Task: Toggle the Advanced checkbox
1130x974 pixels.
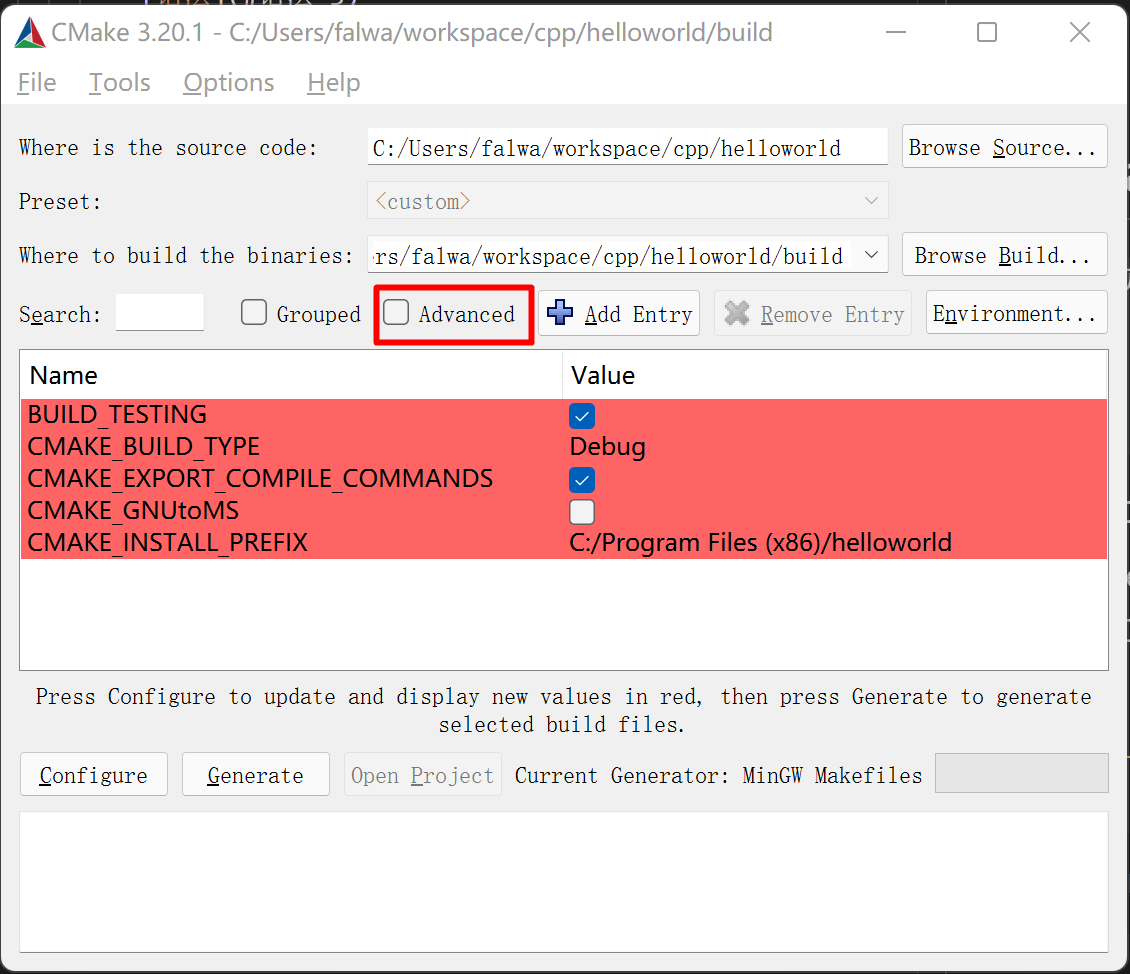Action: point(397,313)
